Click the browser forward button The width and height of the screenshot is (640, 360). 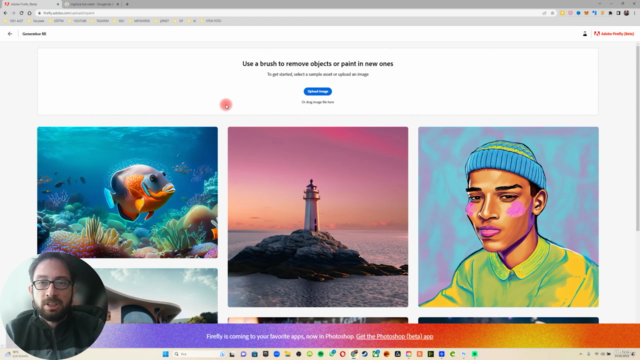point(13,13)
